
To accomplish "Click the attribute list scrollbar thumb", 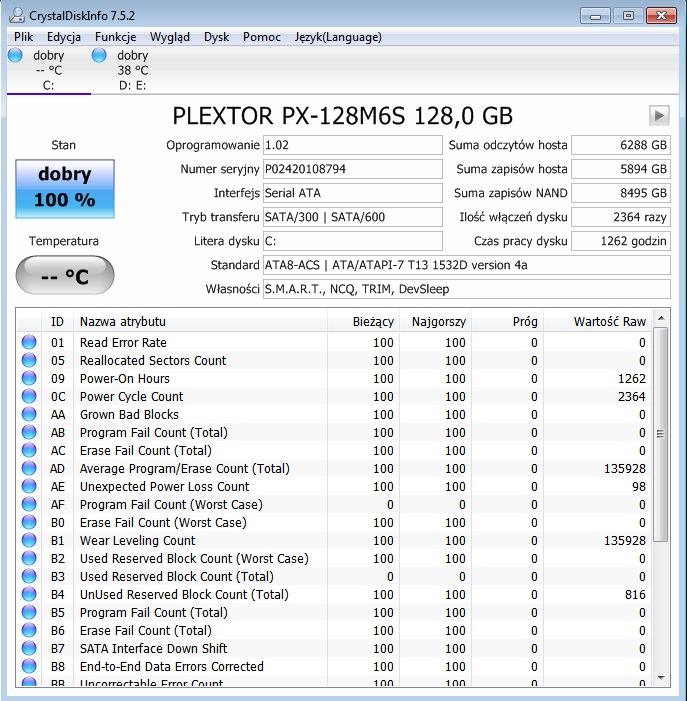I will tap(661, 434).
